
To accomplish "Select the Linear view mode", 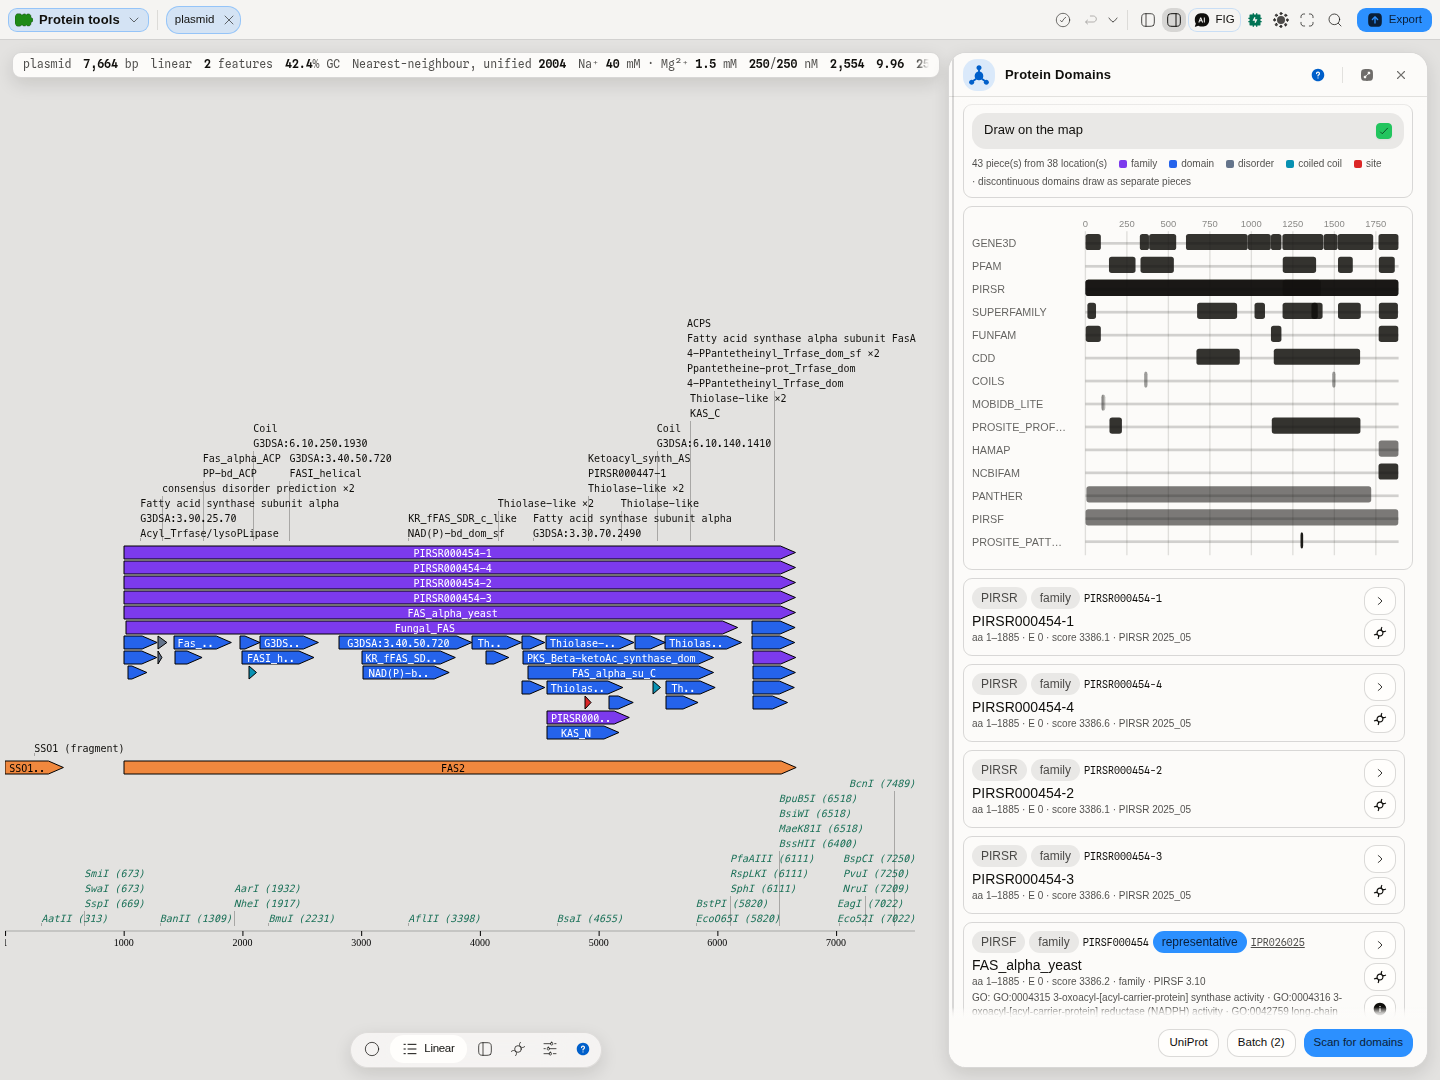I will click(428, 1049).
